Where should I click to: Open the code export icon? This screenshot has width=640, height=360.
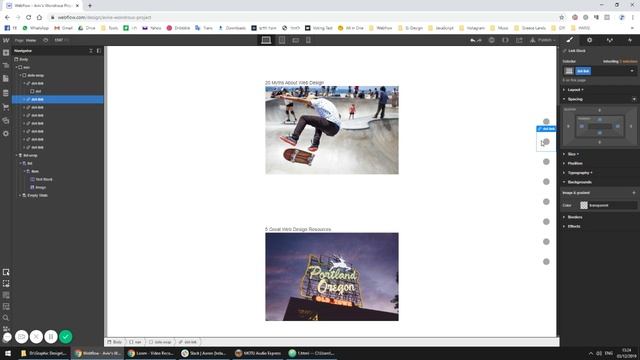[505, 40]
